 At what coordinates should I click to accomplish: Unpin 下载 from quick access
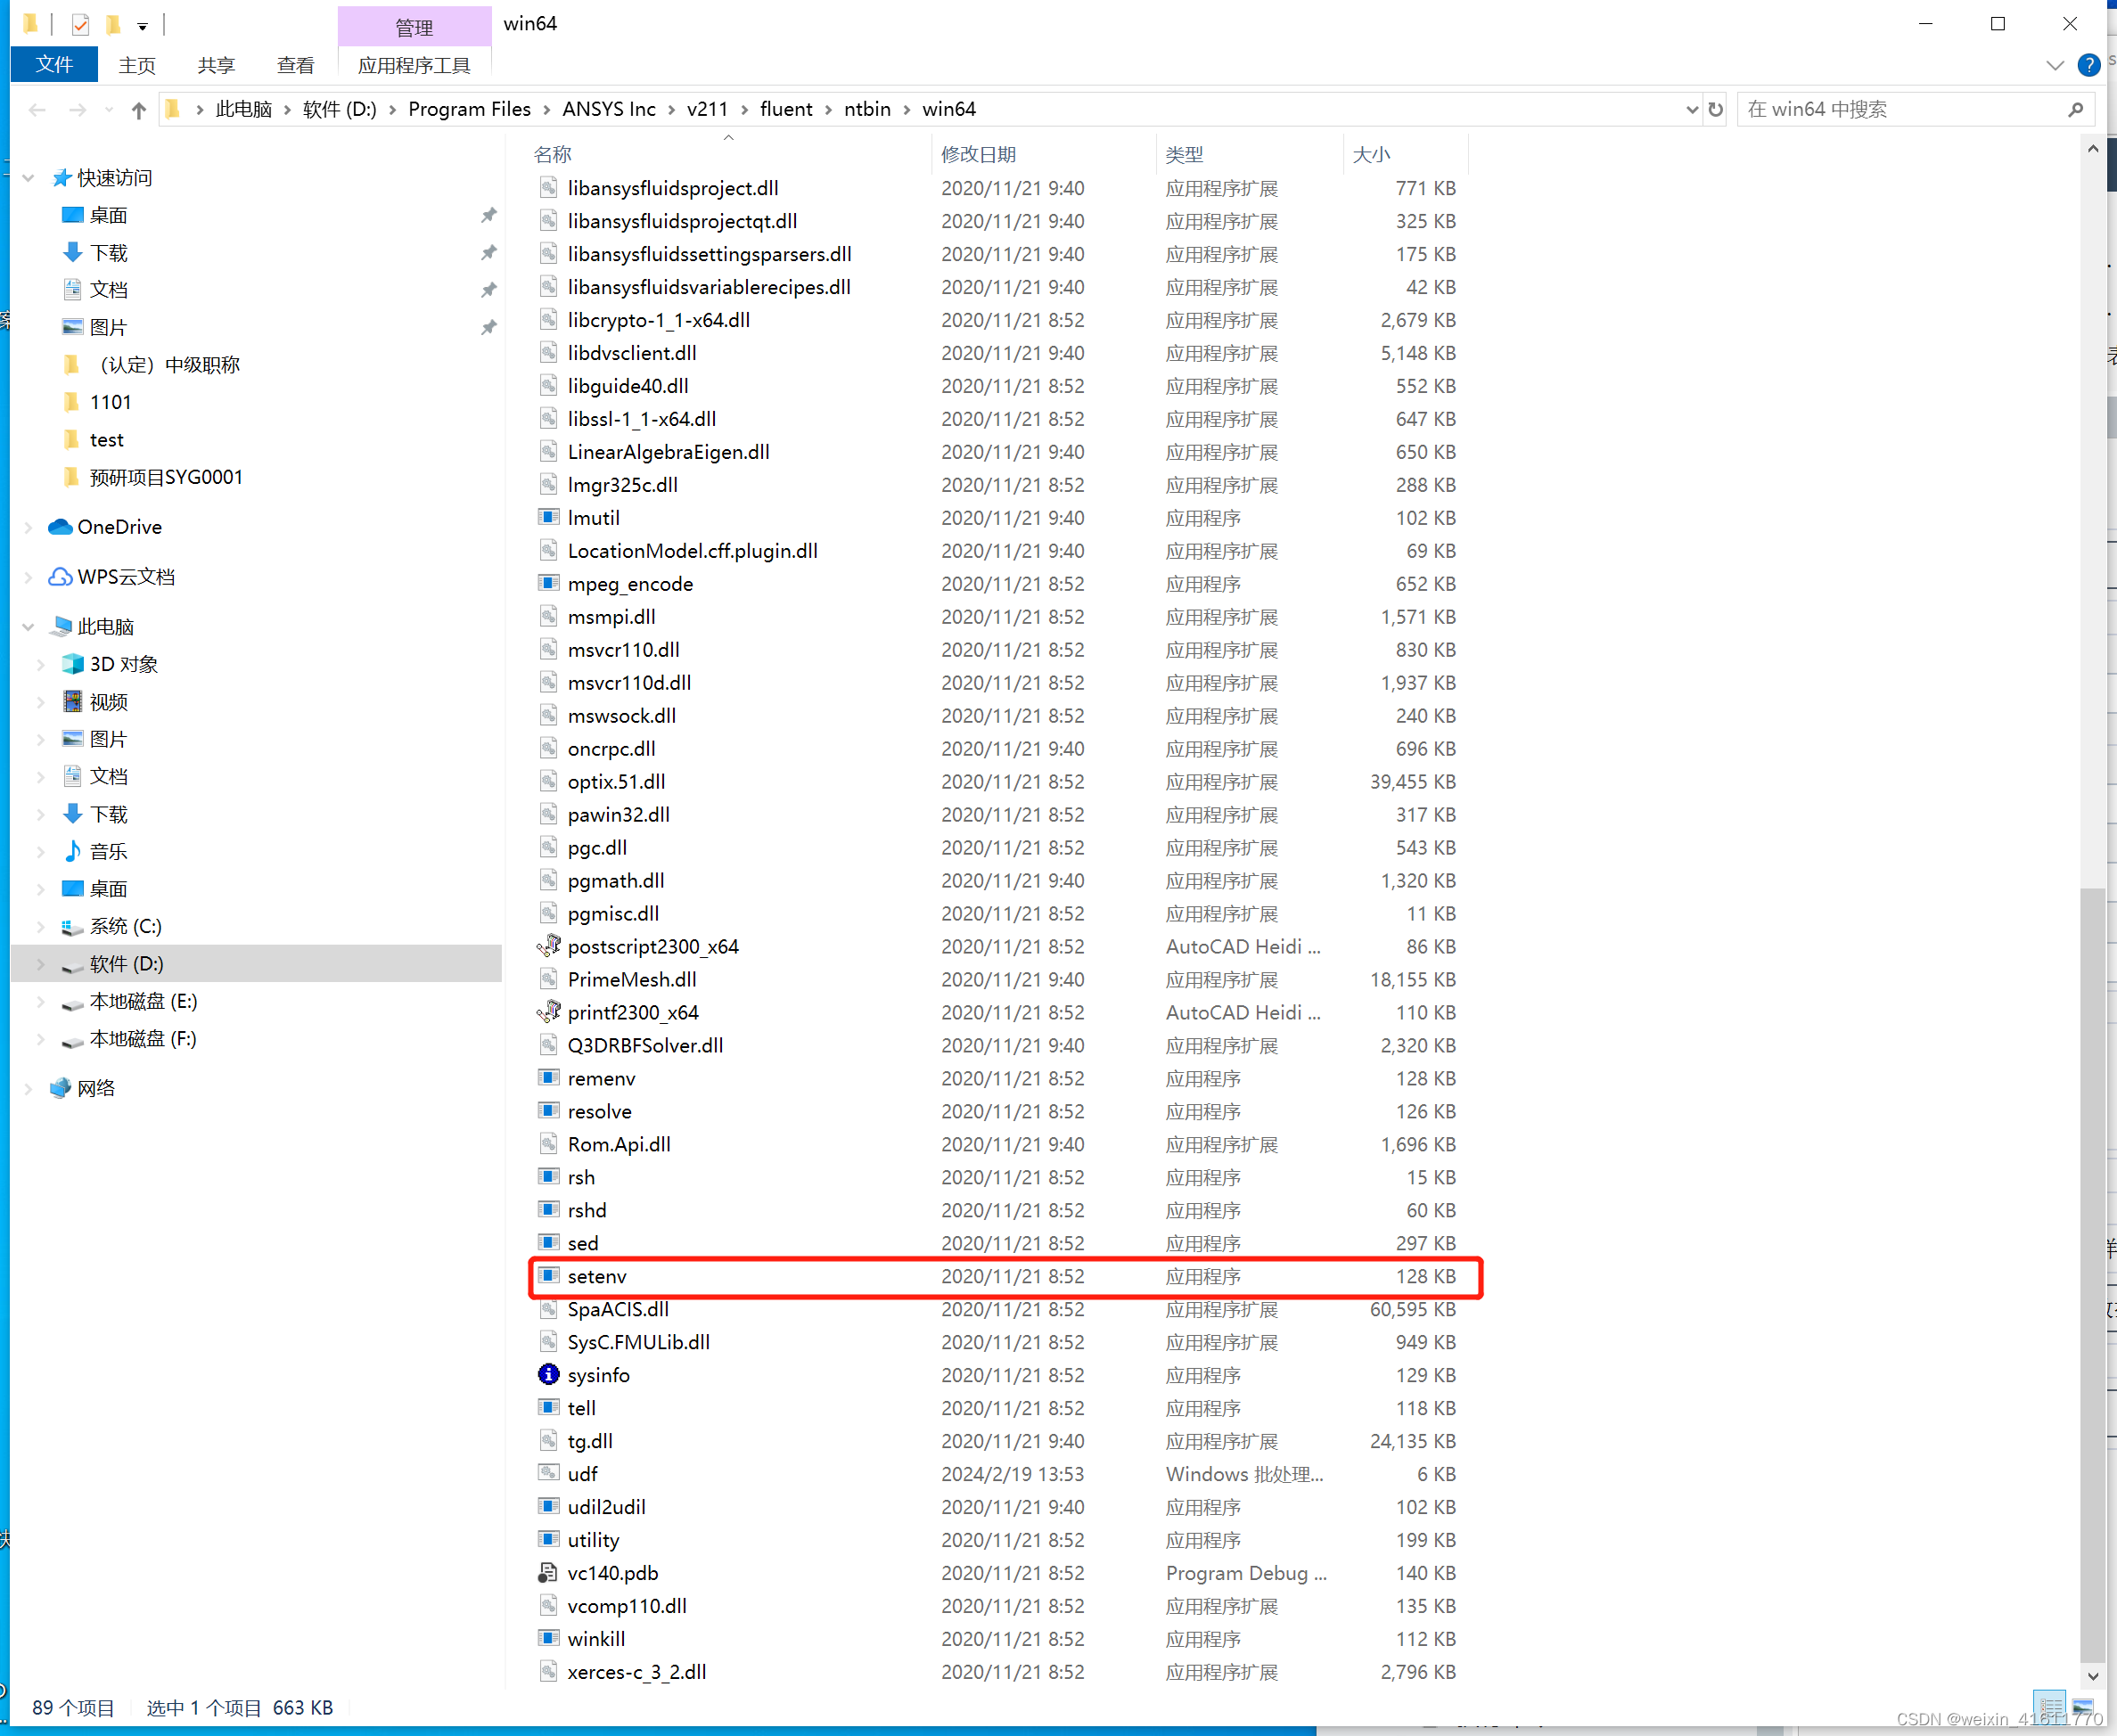(489, 252)
